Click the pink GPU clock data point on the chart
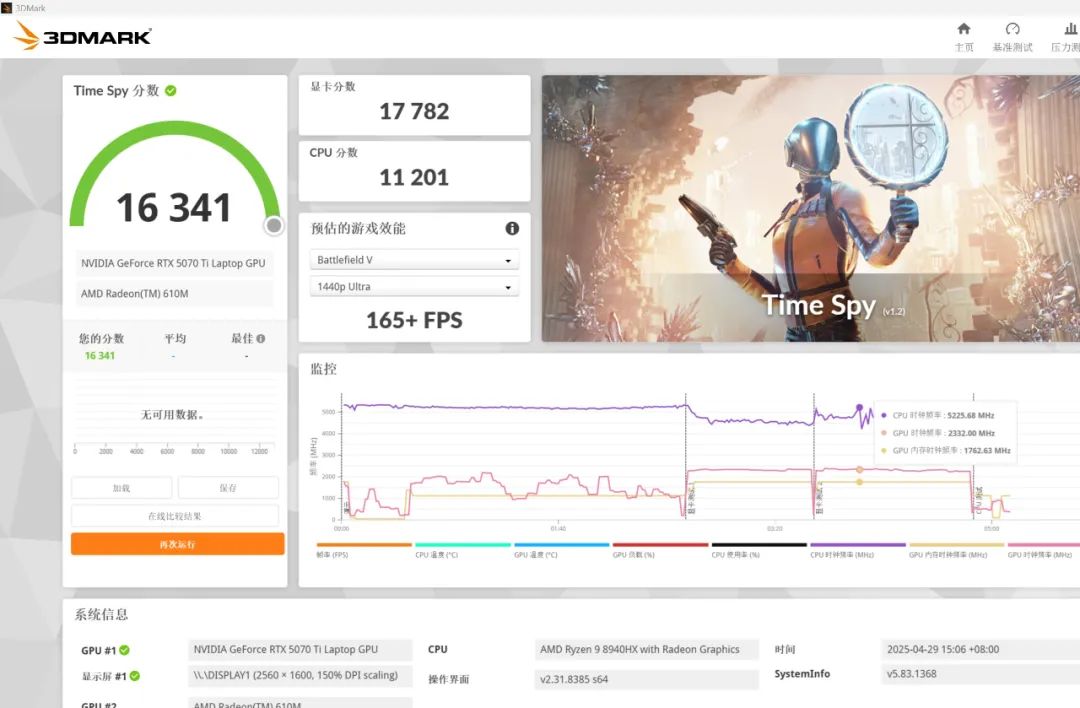This screenshot has height=708, width=1080. coord(860,470)
